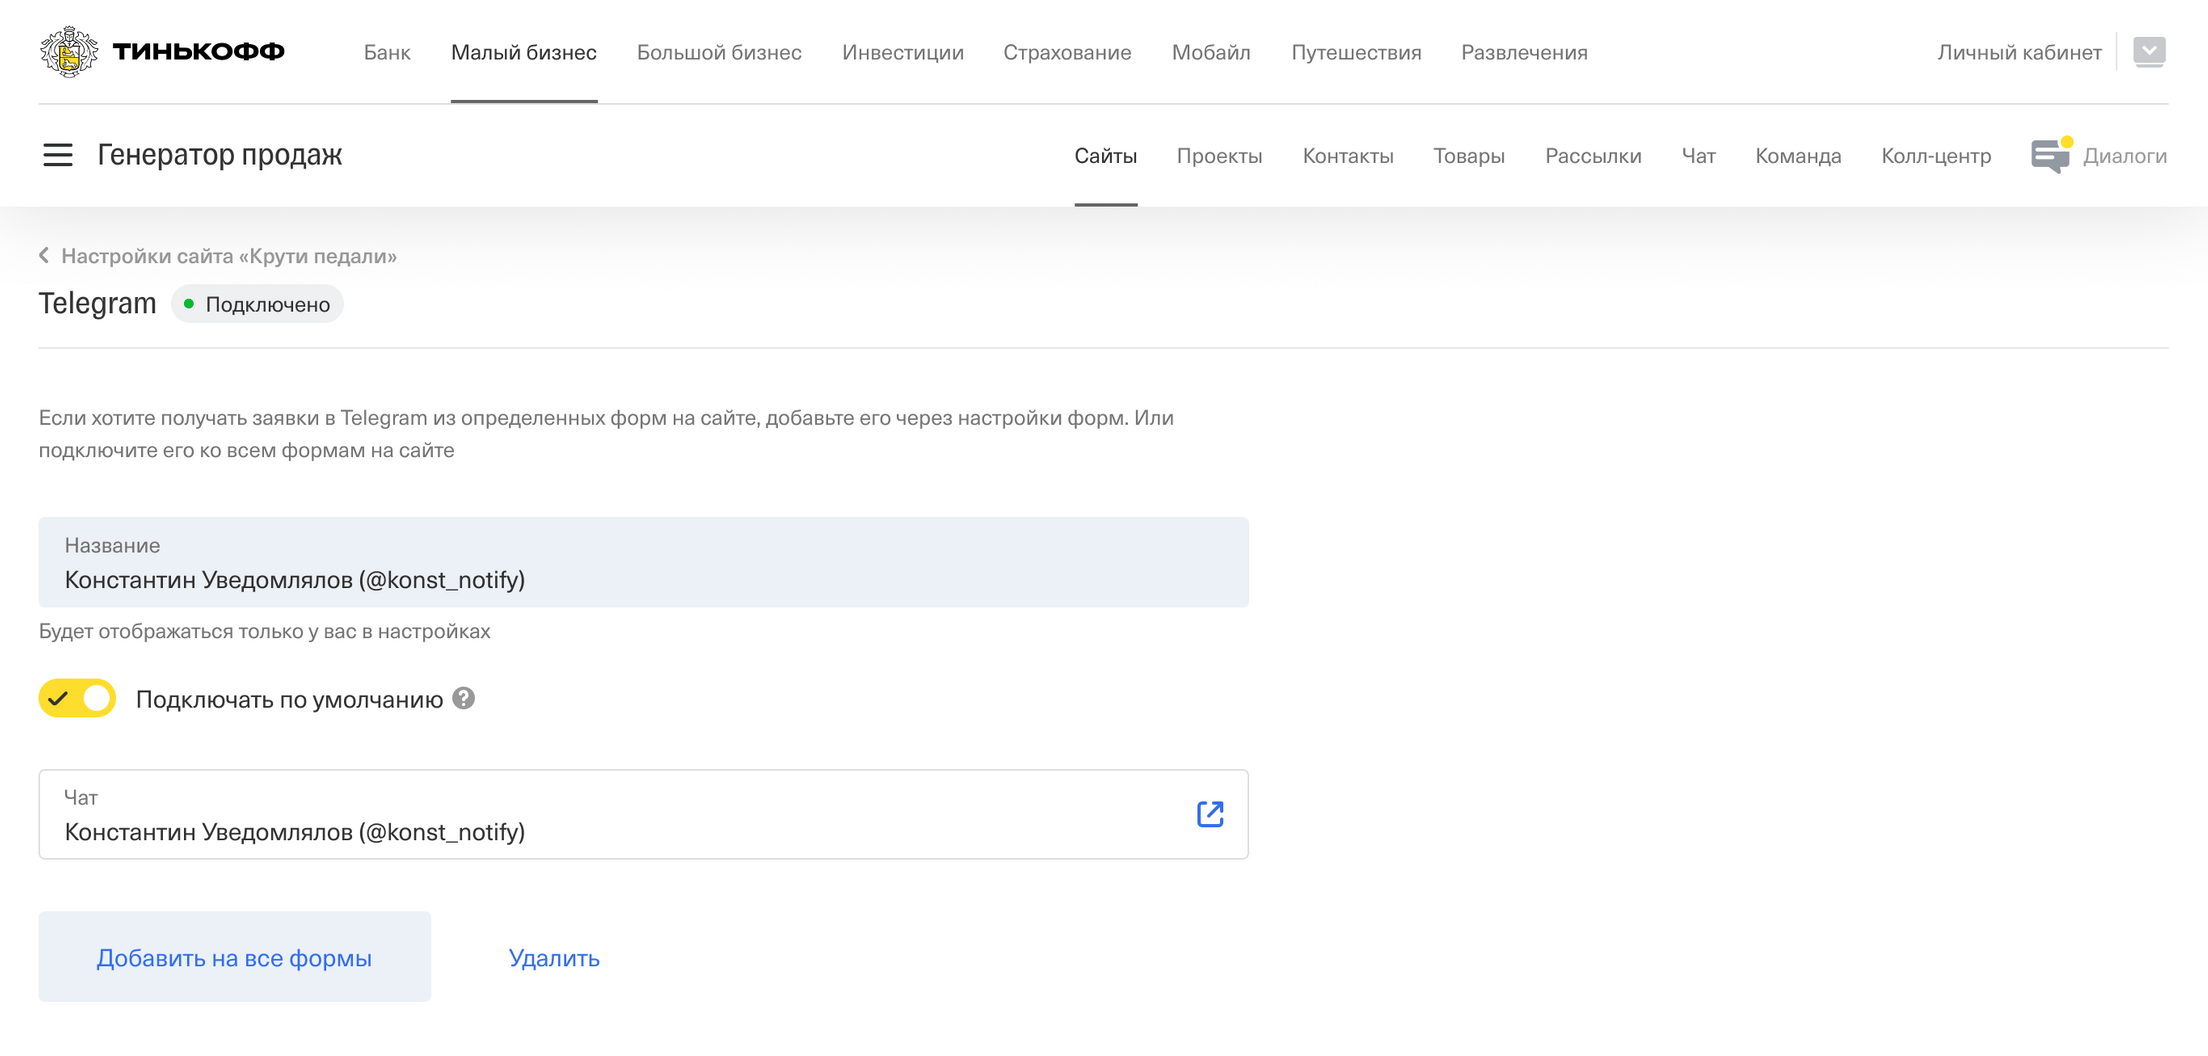Open Страхование section
2208x1056 pixels.
click(1067, 52)
